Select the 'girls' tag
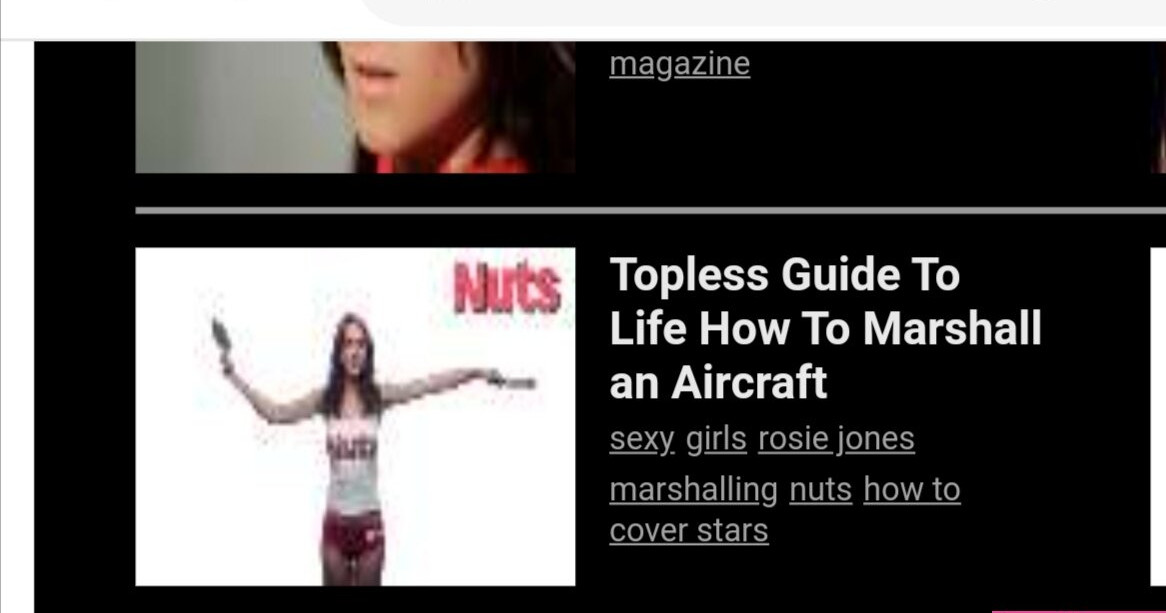 click(716, 439)
